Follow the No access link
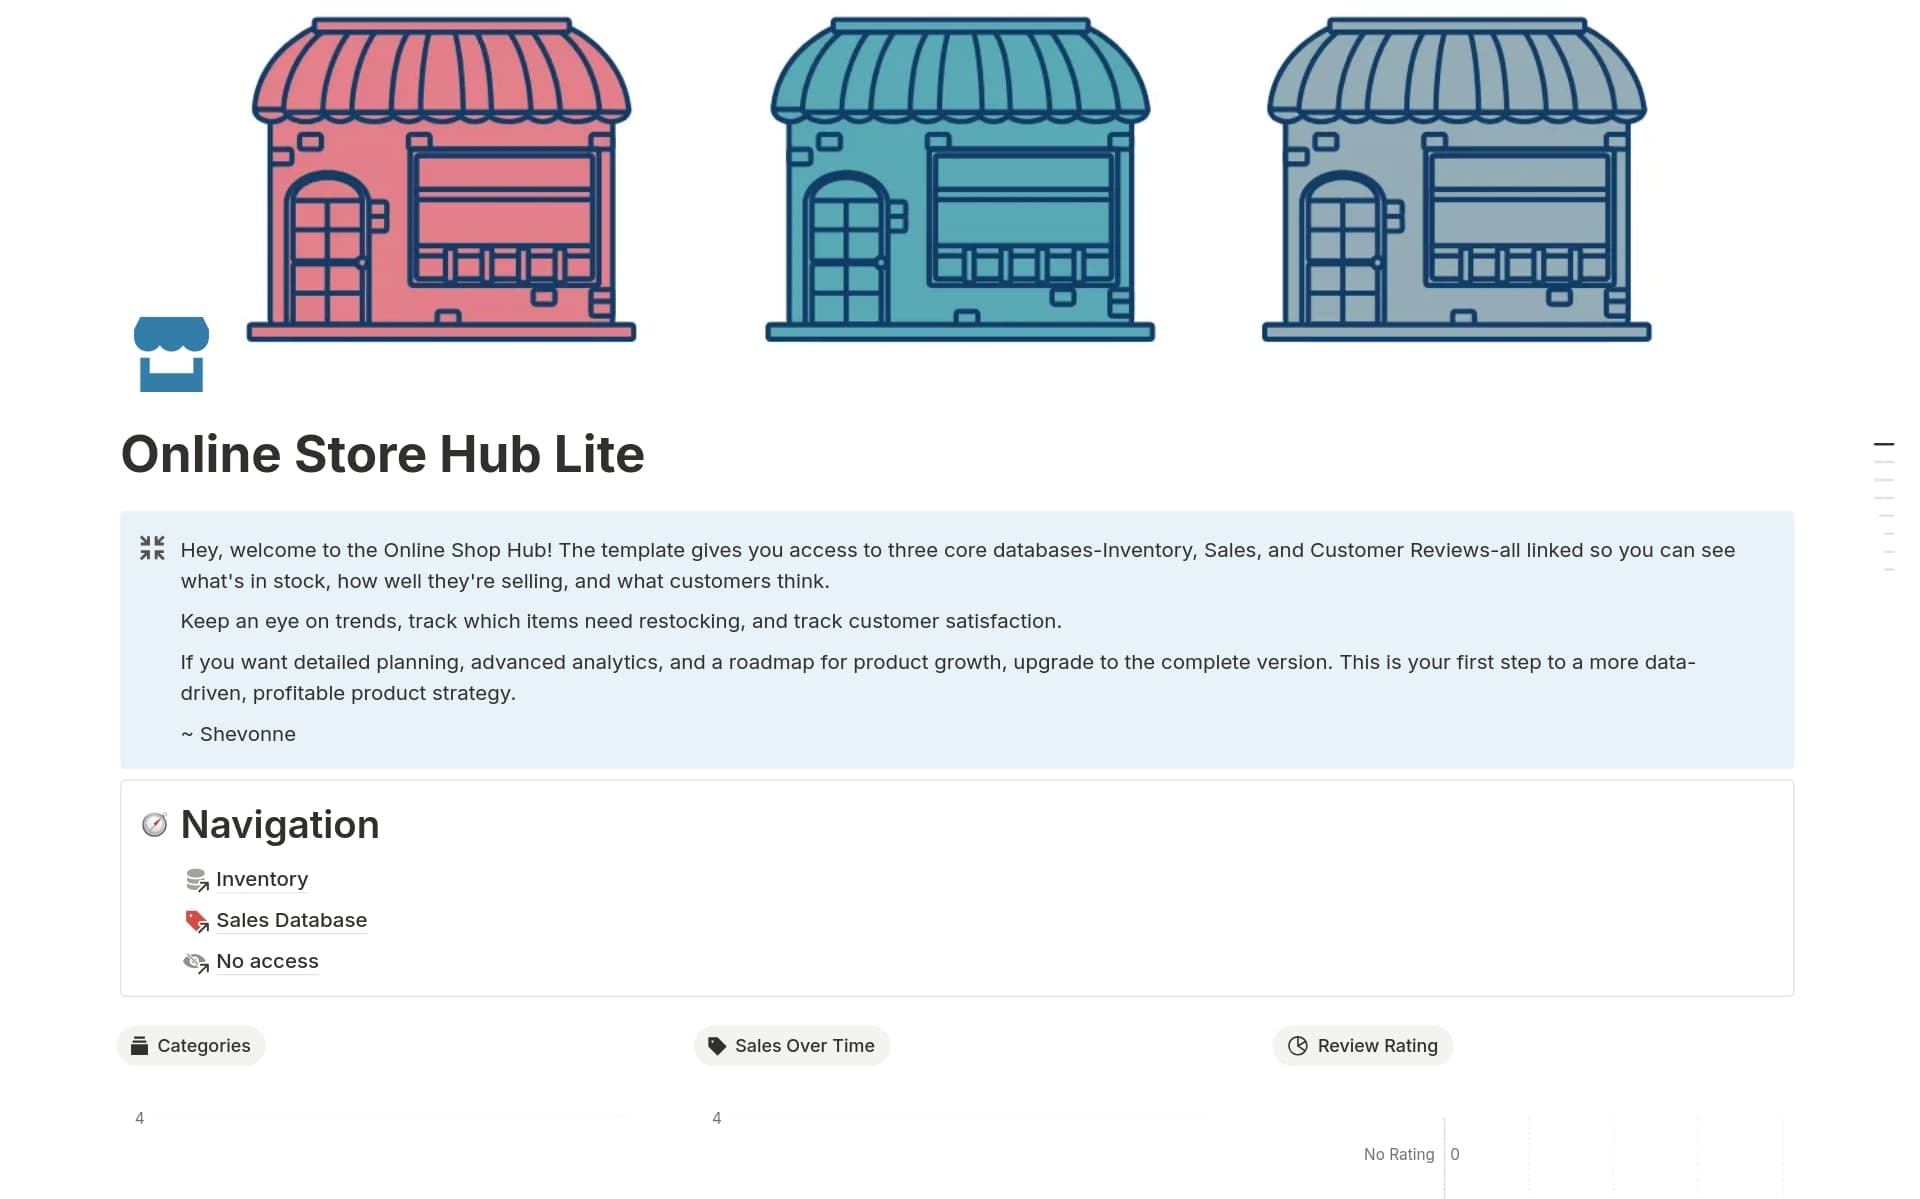Viewport: 1920px width, 1199px height. tap(266, 961)
